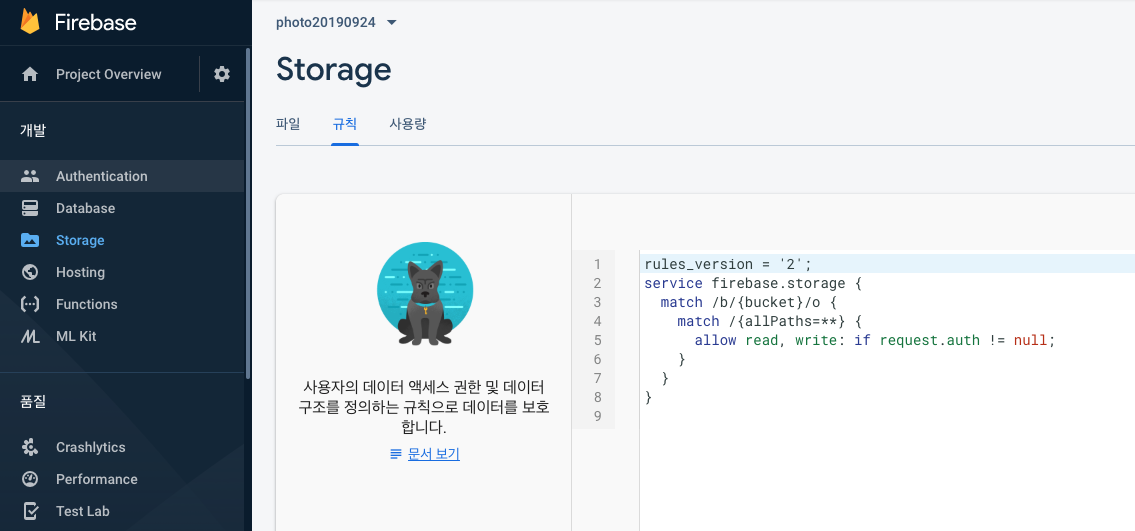Open Database from the sidebar

[122, 208]
